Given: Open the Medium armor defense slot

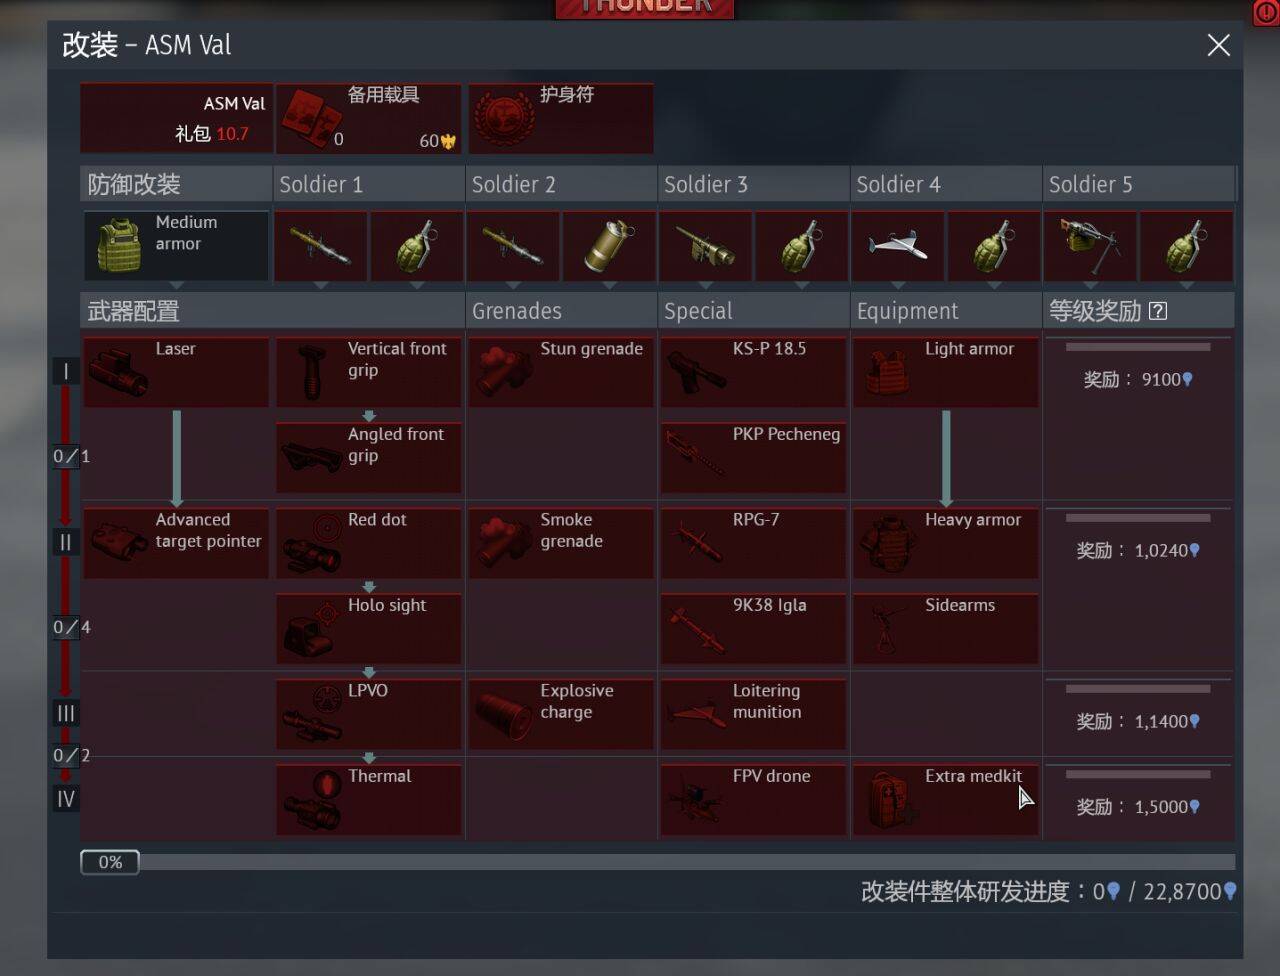Looking at the screenshot, I should (176, 246).
